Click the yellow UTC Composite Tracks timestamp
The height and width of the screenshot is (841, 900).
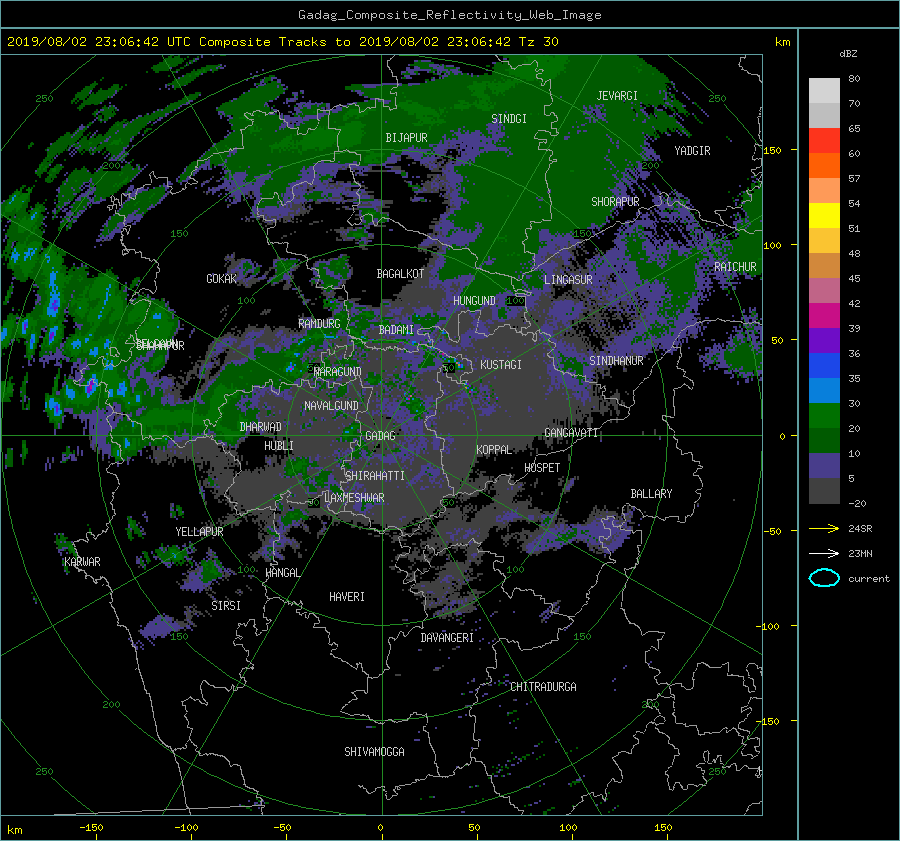282,42
